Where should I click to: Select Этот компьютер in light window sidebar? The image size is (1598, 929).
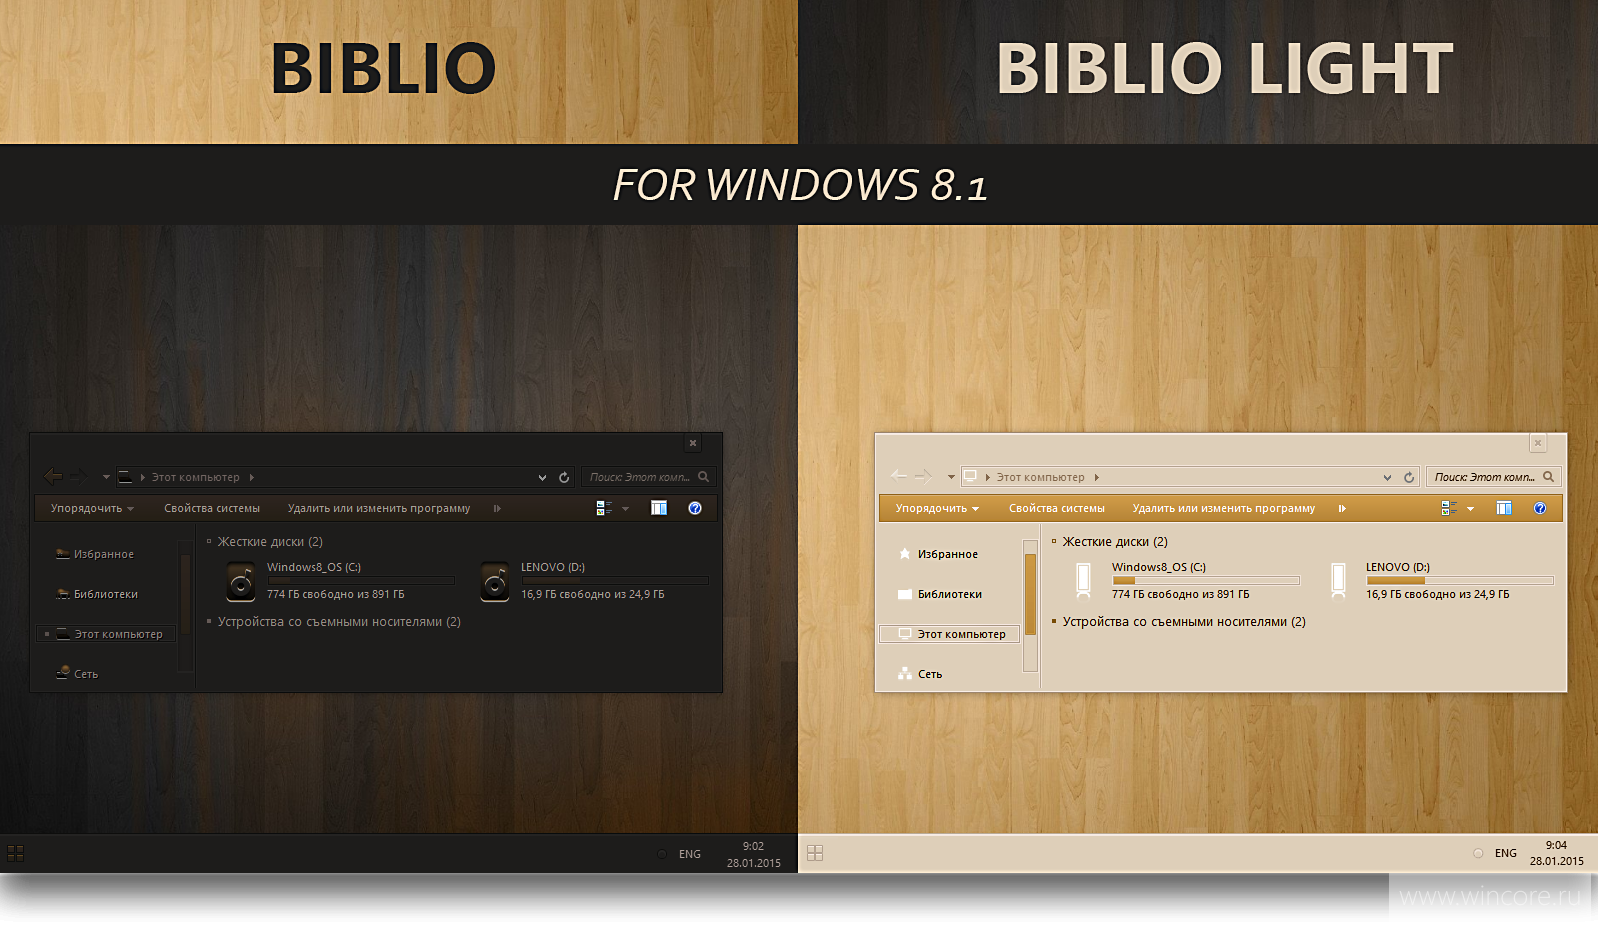[x=950, y=634]
